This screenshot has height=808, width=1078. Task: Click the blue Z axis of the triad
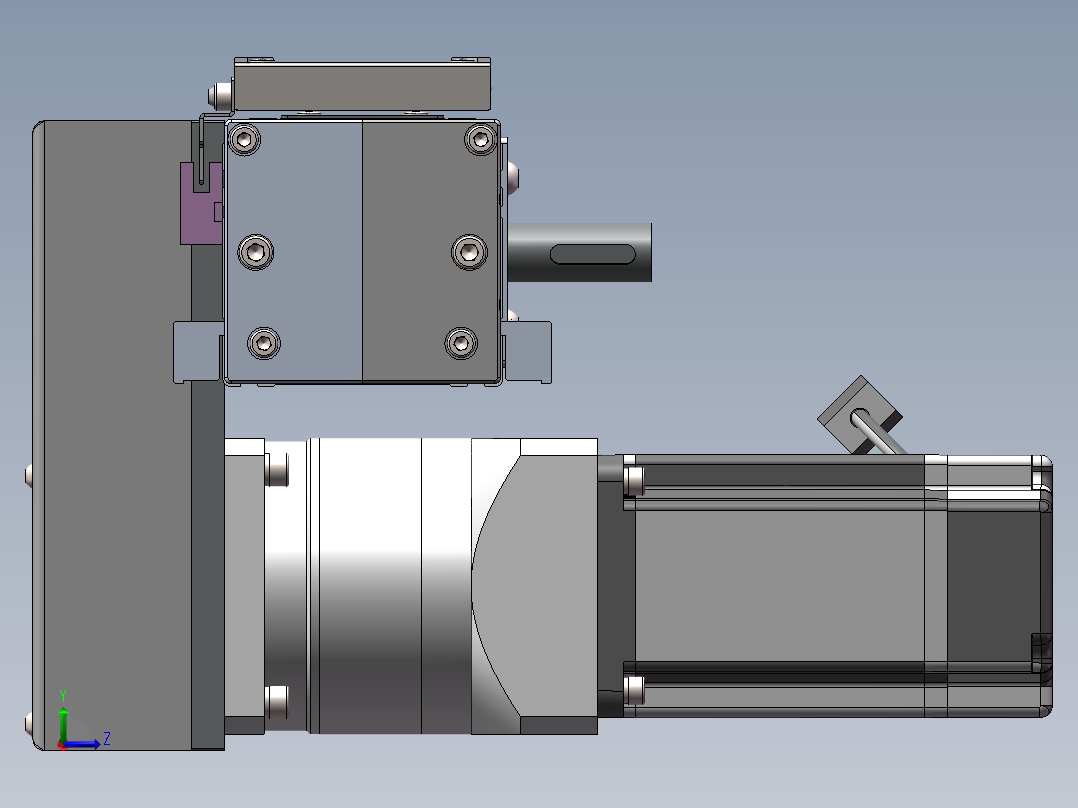pos(81,744)
